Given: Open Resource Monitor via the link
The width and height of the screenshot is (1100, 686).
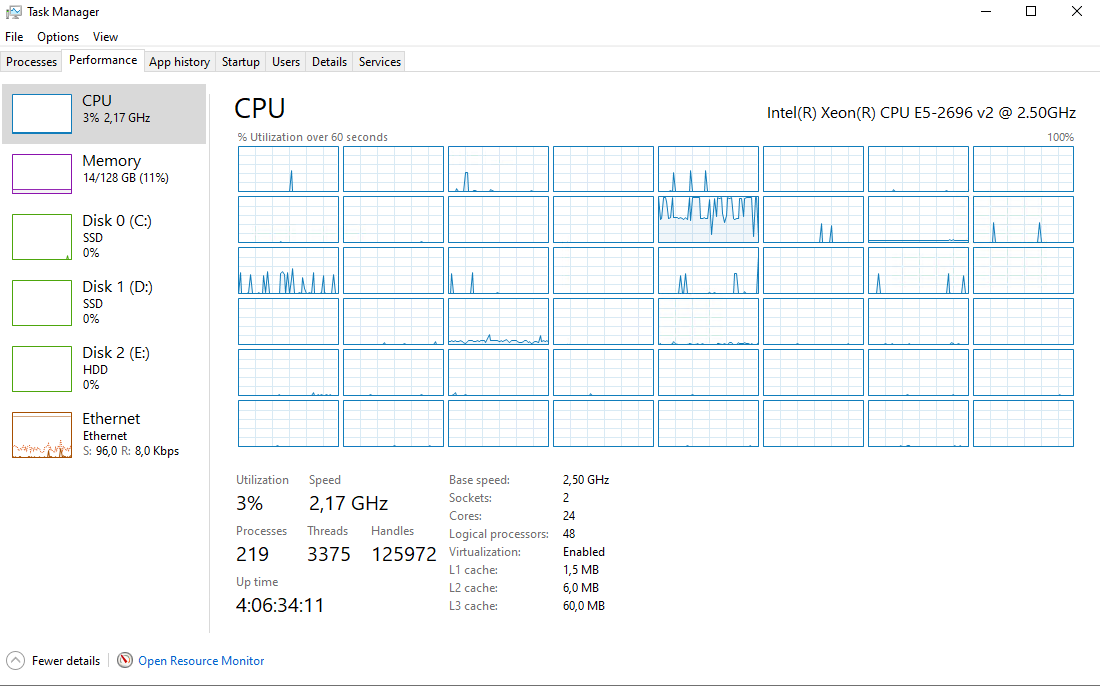Looking at the screenshot, I should 200,660.
